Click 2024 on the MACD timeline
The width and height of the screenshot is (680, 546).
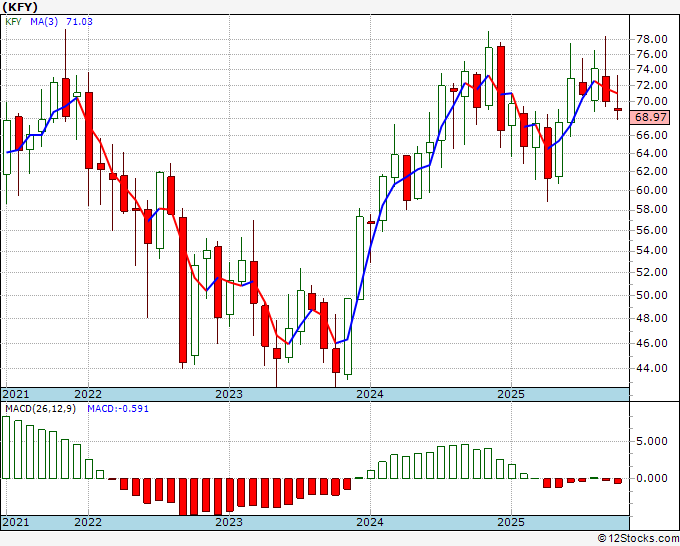click(x=370, y=522)
